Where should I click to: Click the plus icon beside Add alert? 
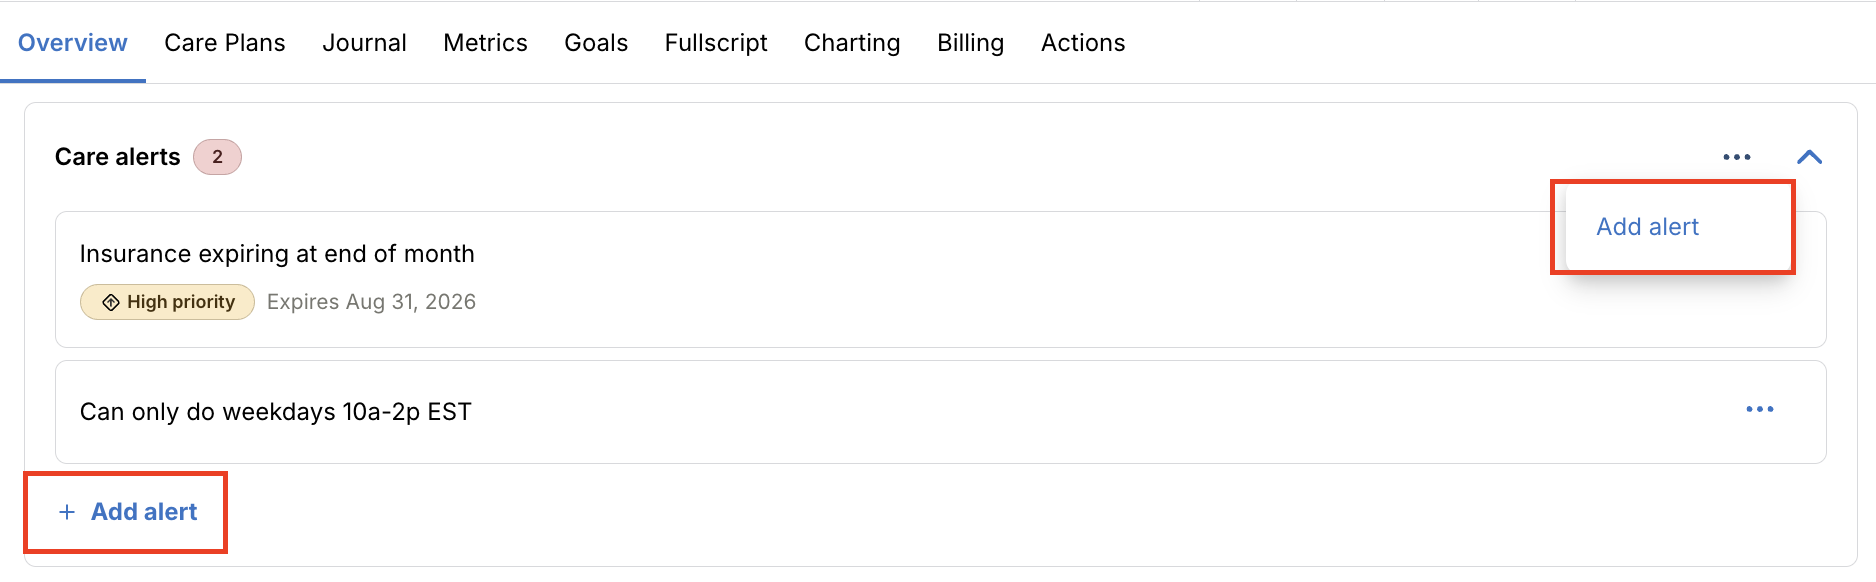[67, 512]
